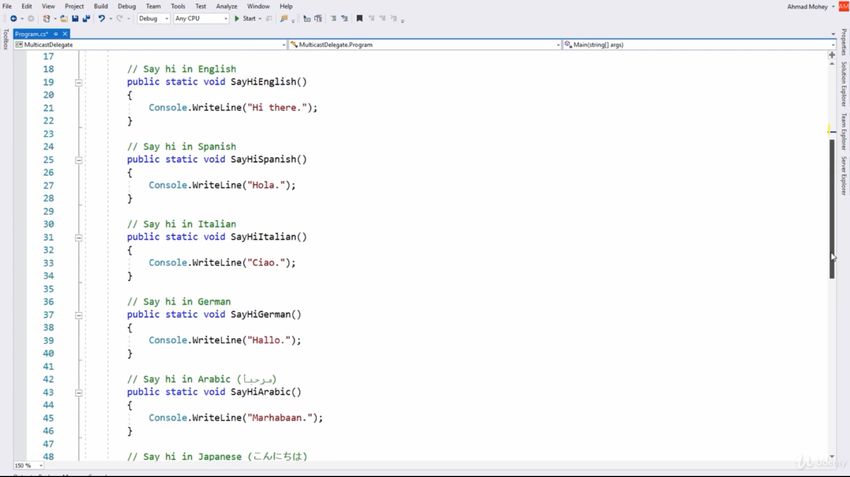850x477 pixels.
Task: Click the Find in Files toolbar icon
Action: (x=284, y=18)
